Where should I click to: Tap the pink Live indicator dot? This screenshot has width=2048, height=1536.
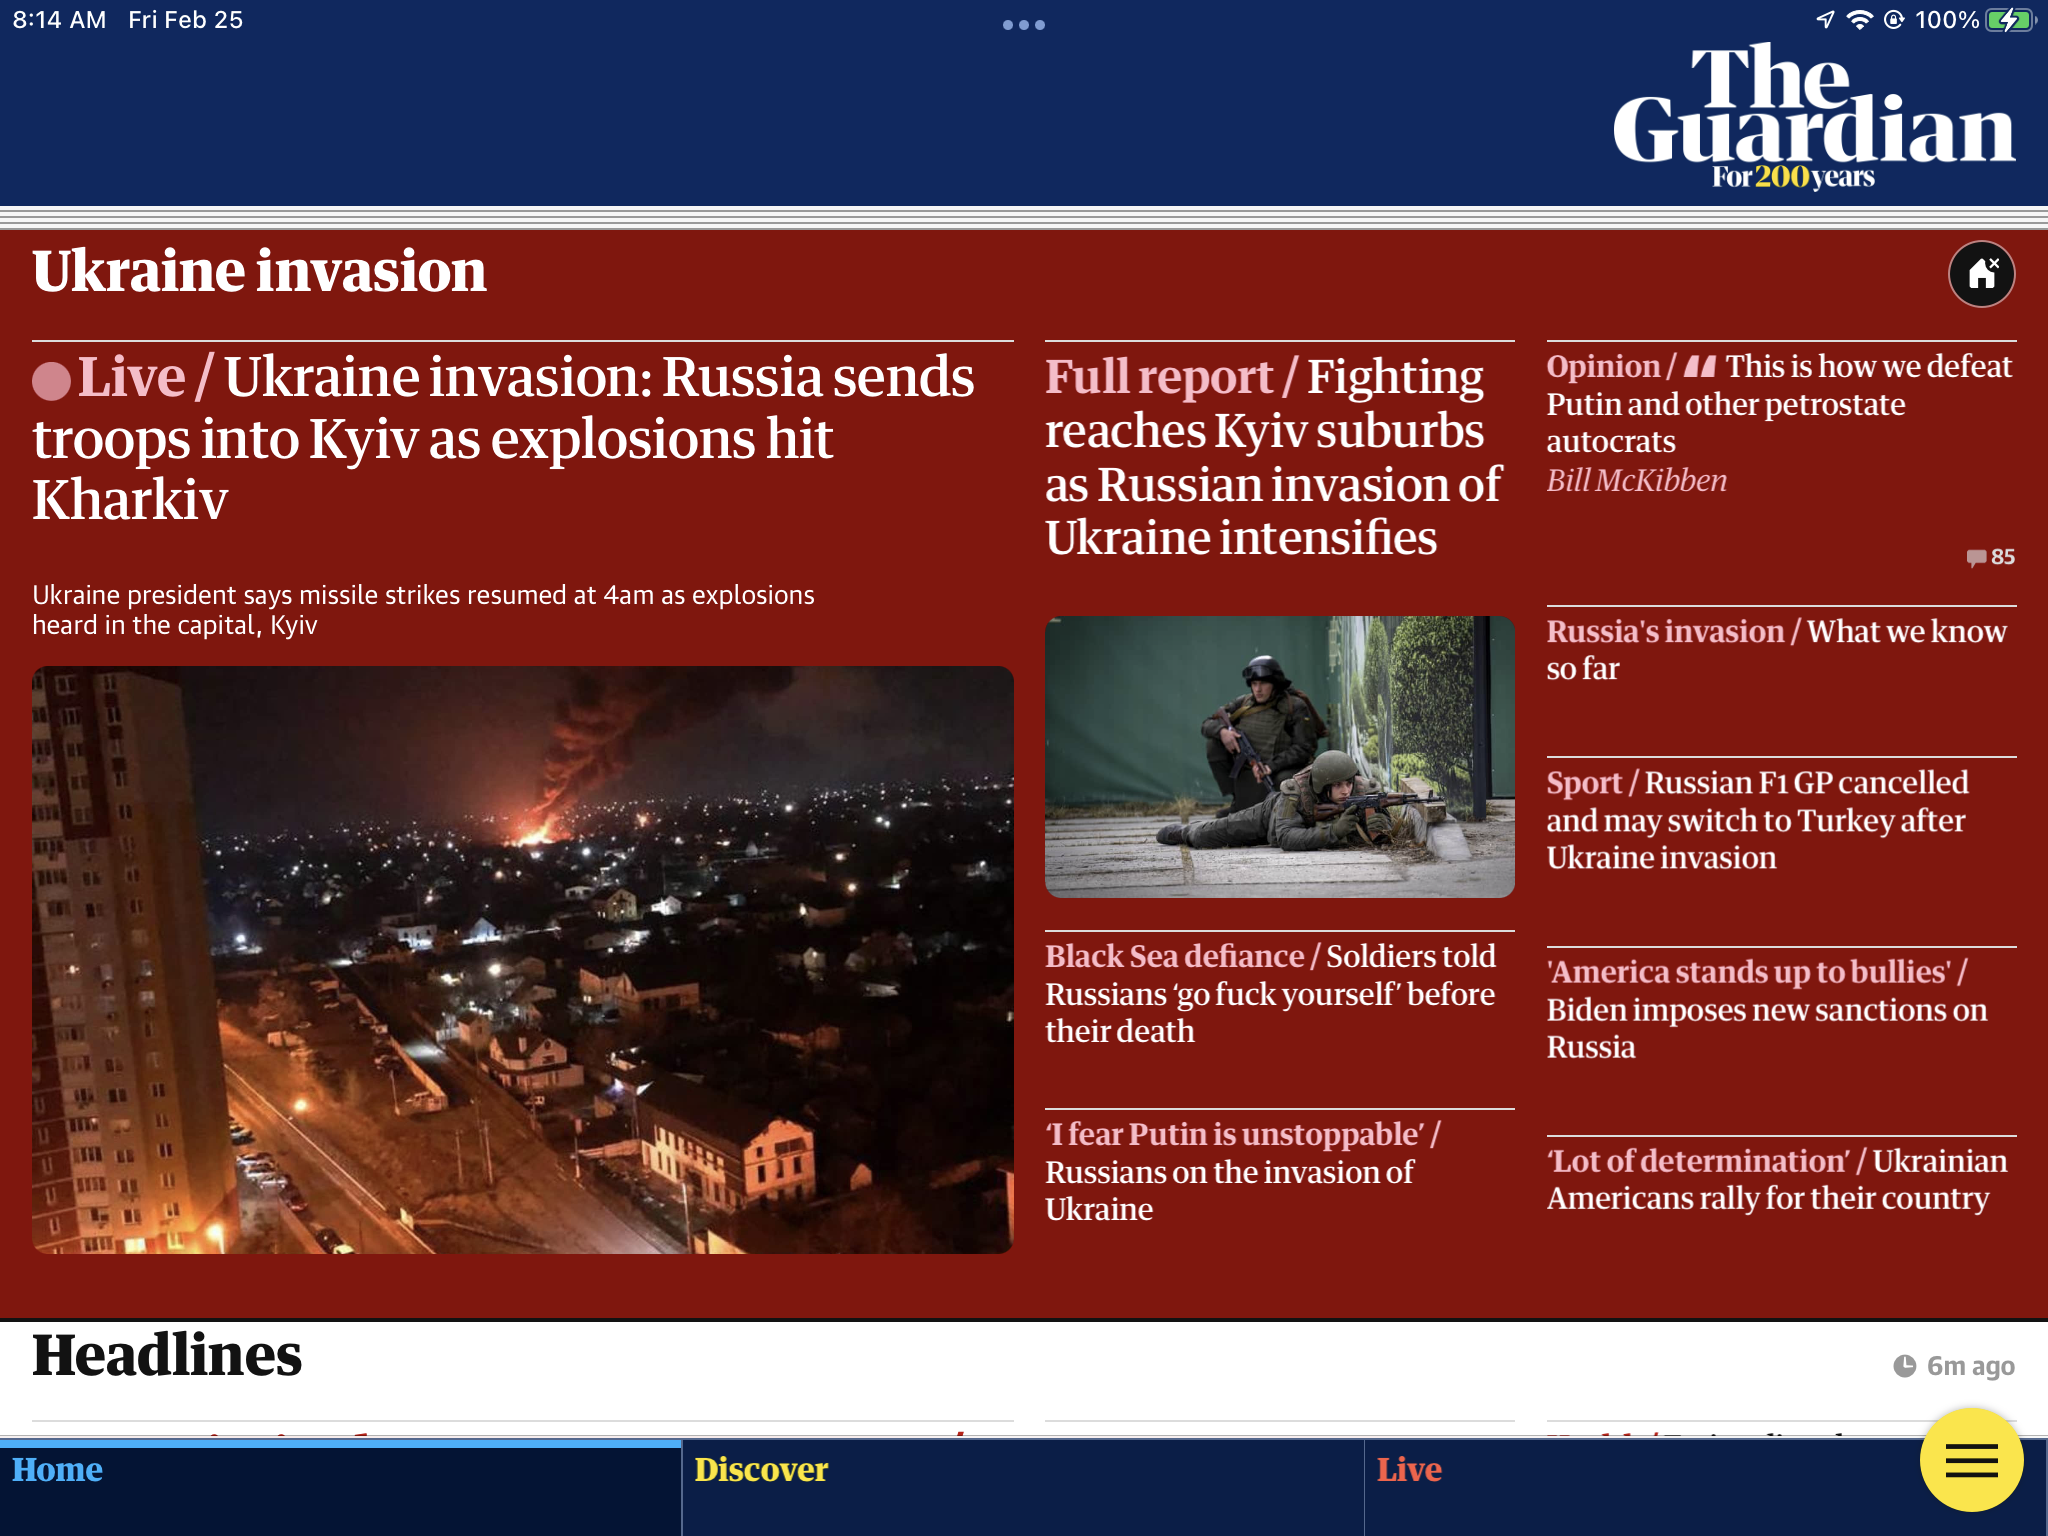tap(51, 380)
